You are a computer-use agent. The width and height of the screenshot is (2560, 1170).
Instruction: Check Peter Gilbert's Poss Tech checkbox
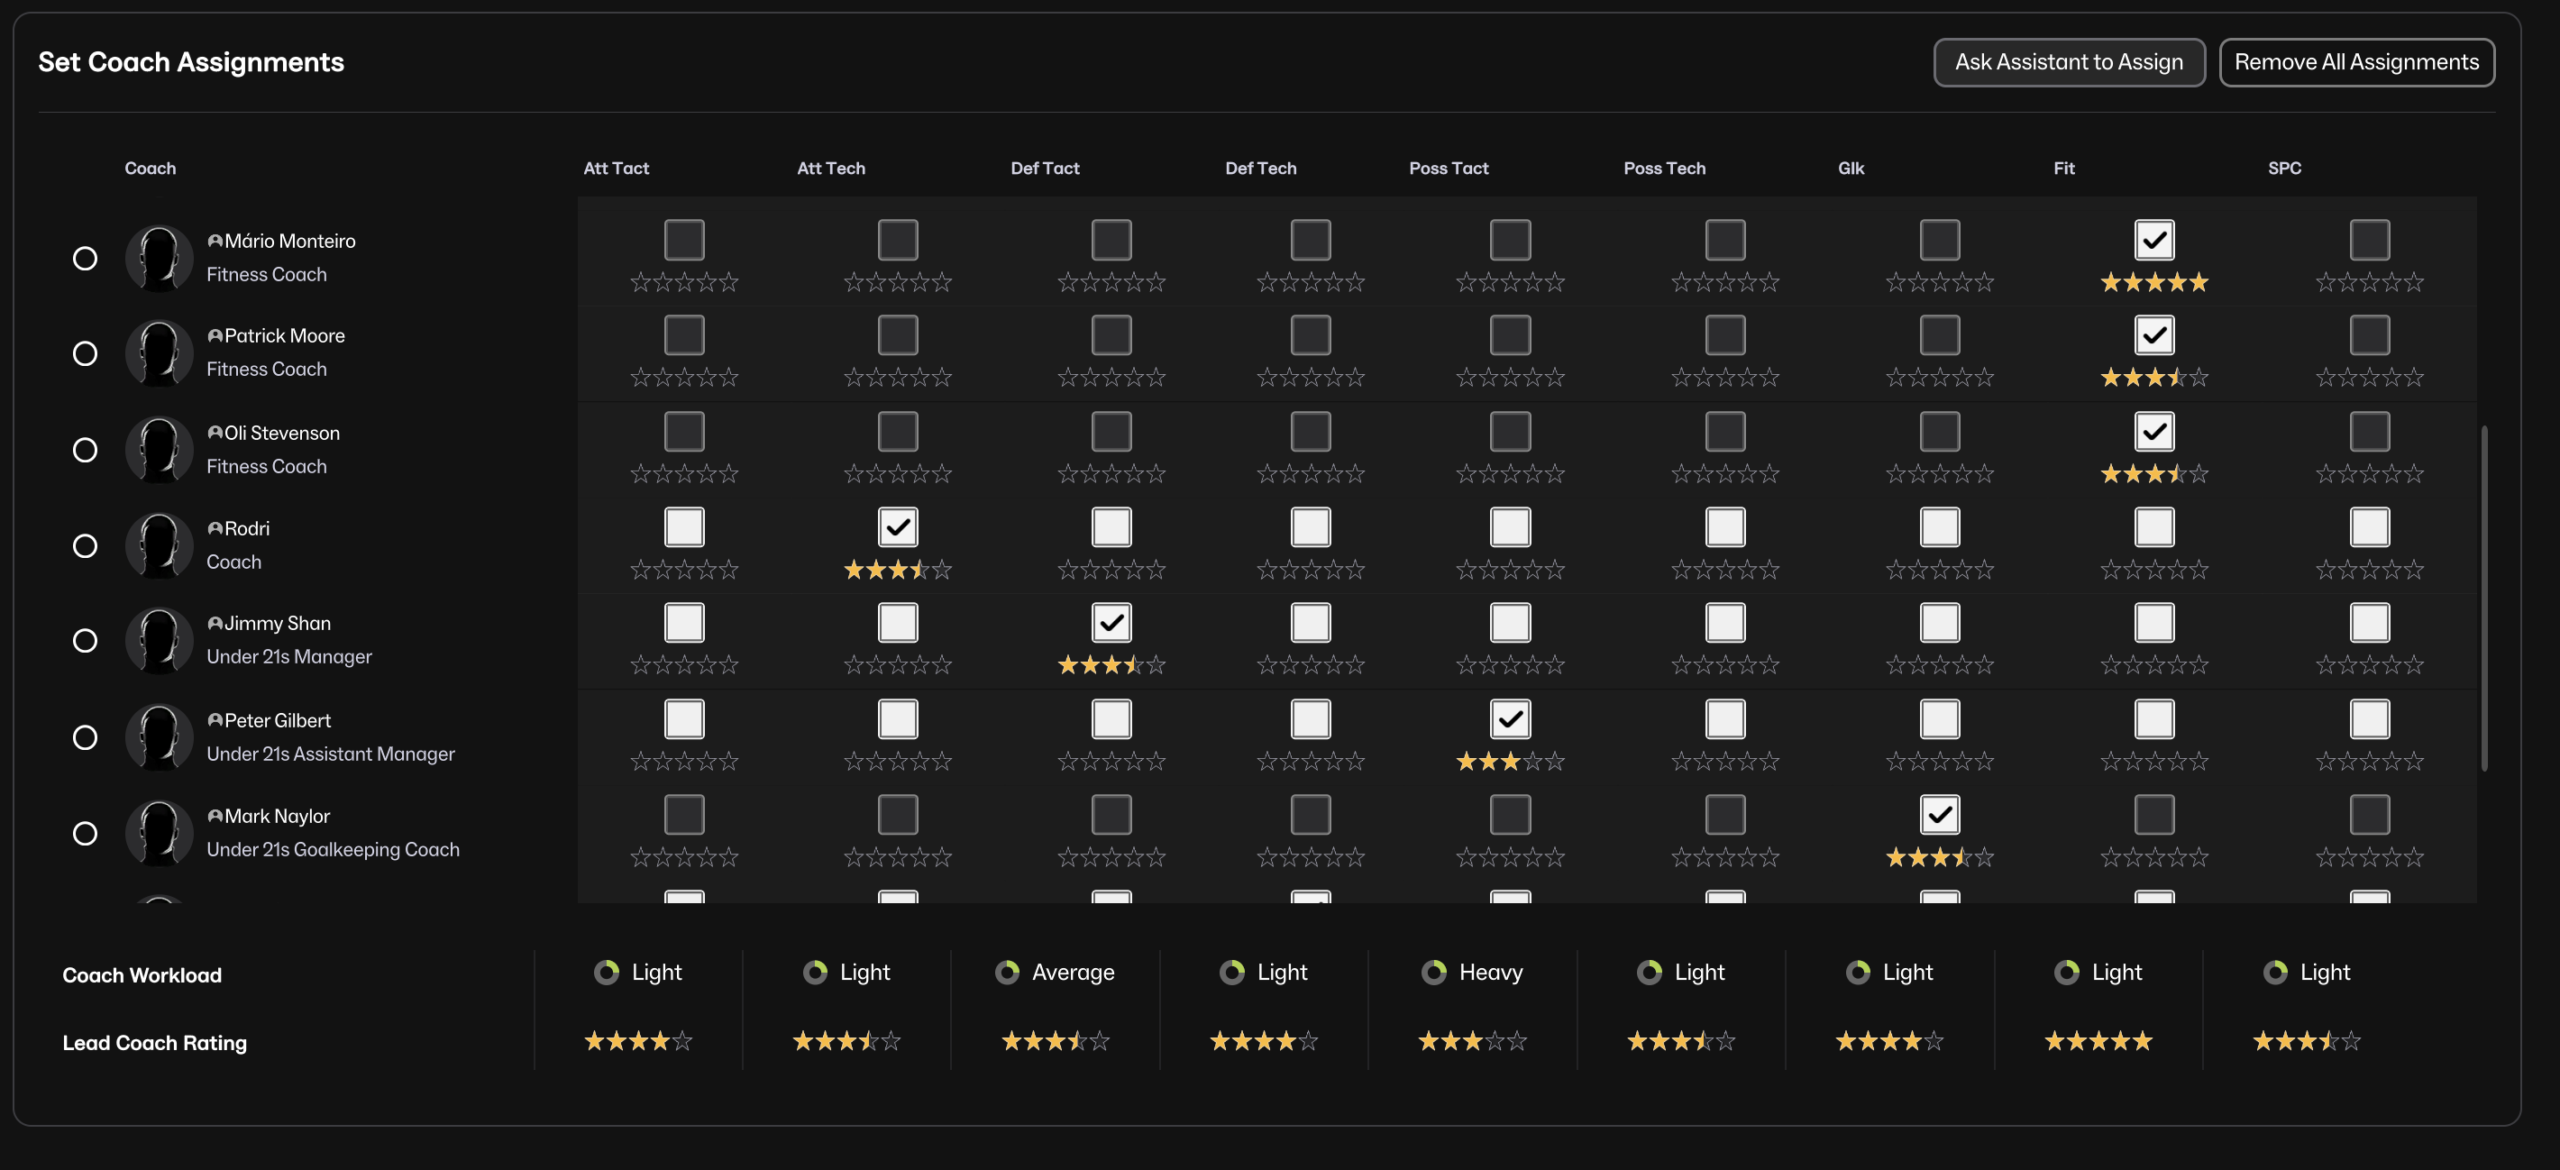tap(1725, 719)
